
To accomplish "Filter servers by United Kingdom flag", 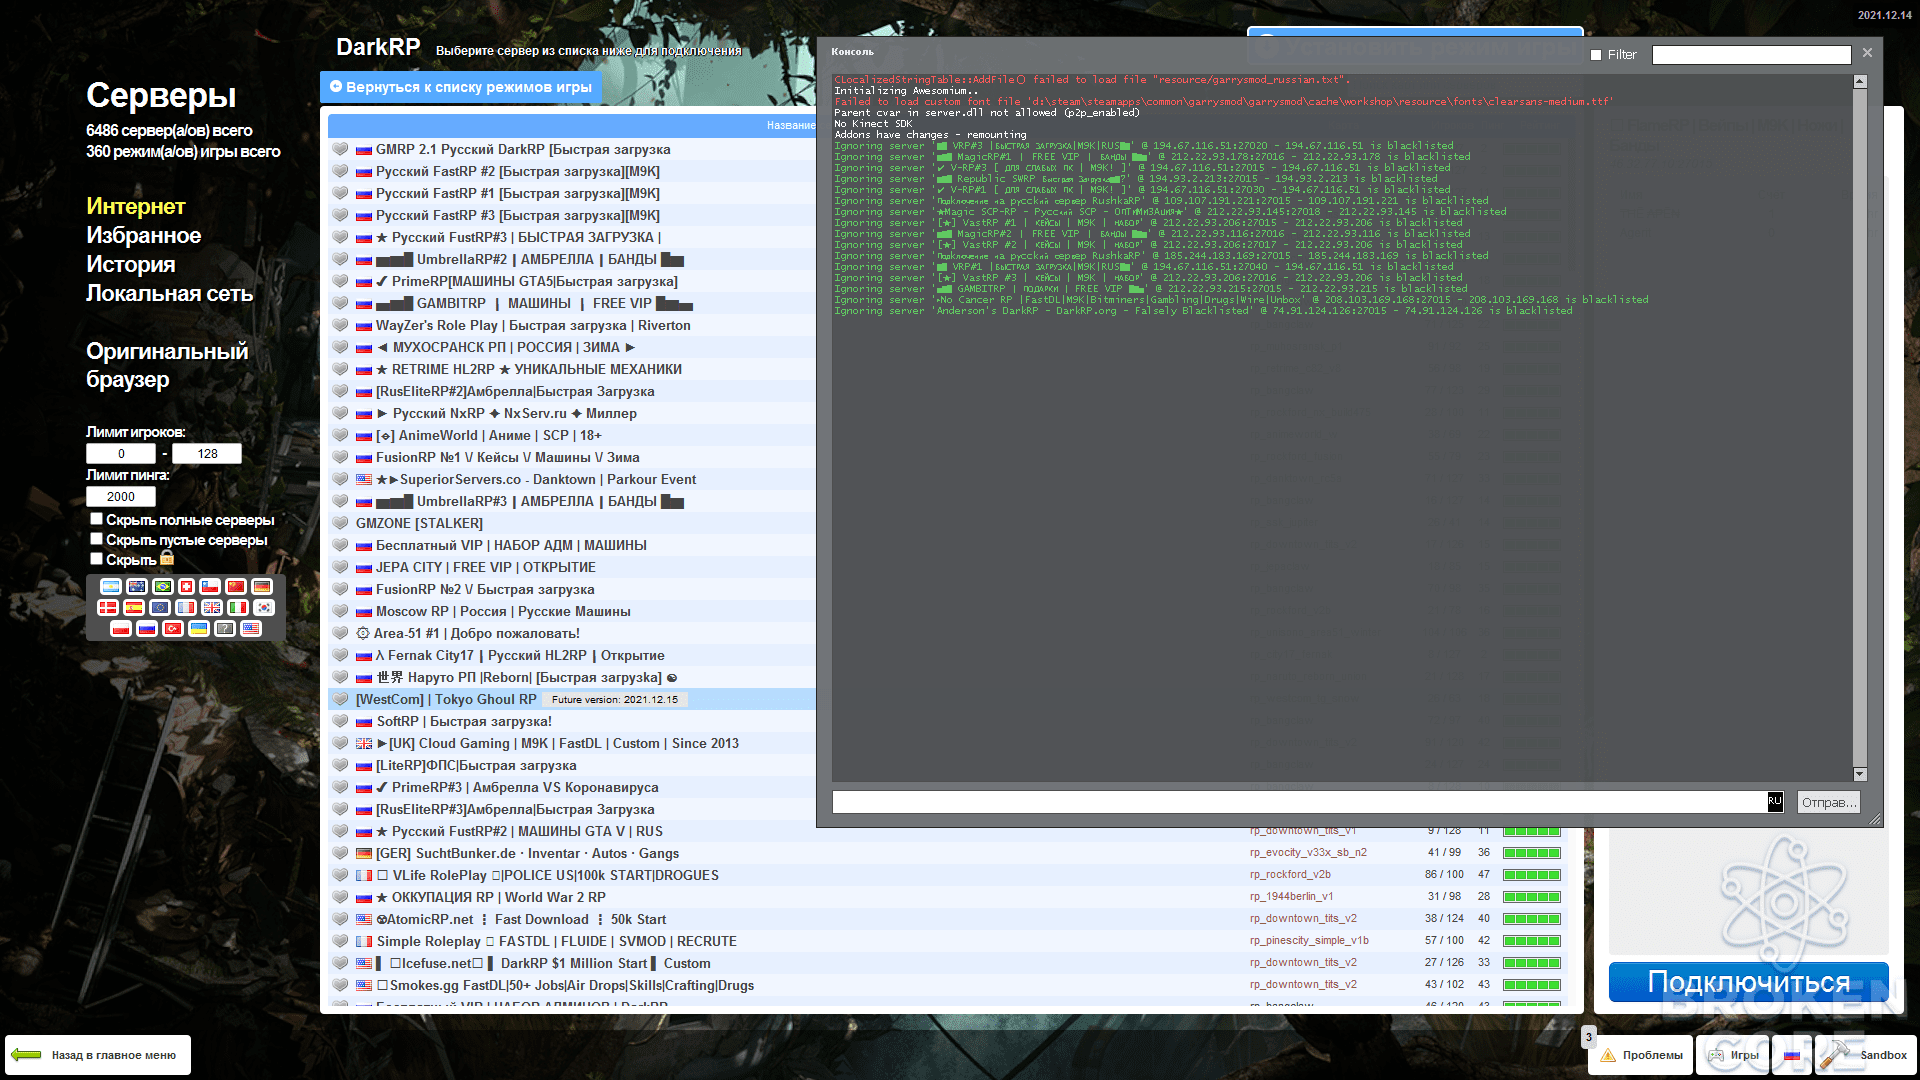I will point(212,607).
